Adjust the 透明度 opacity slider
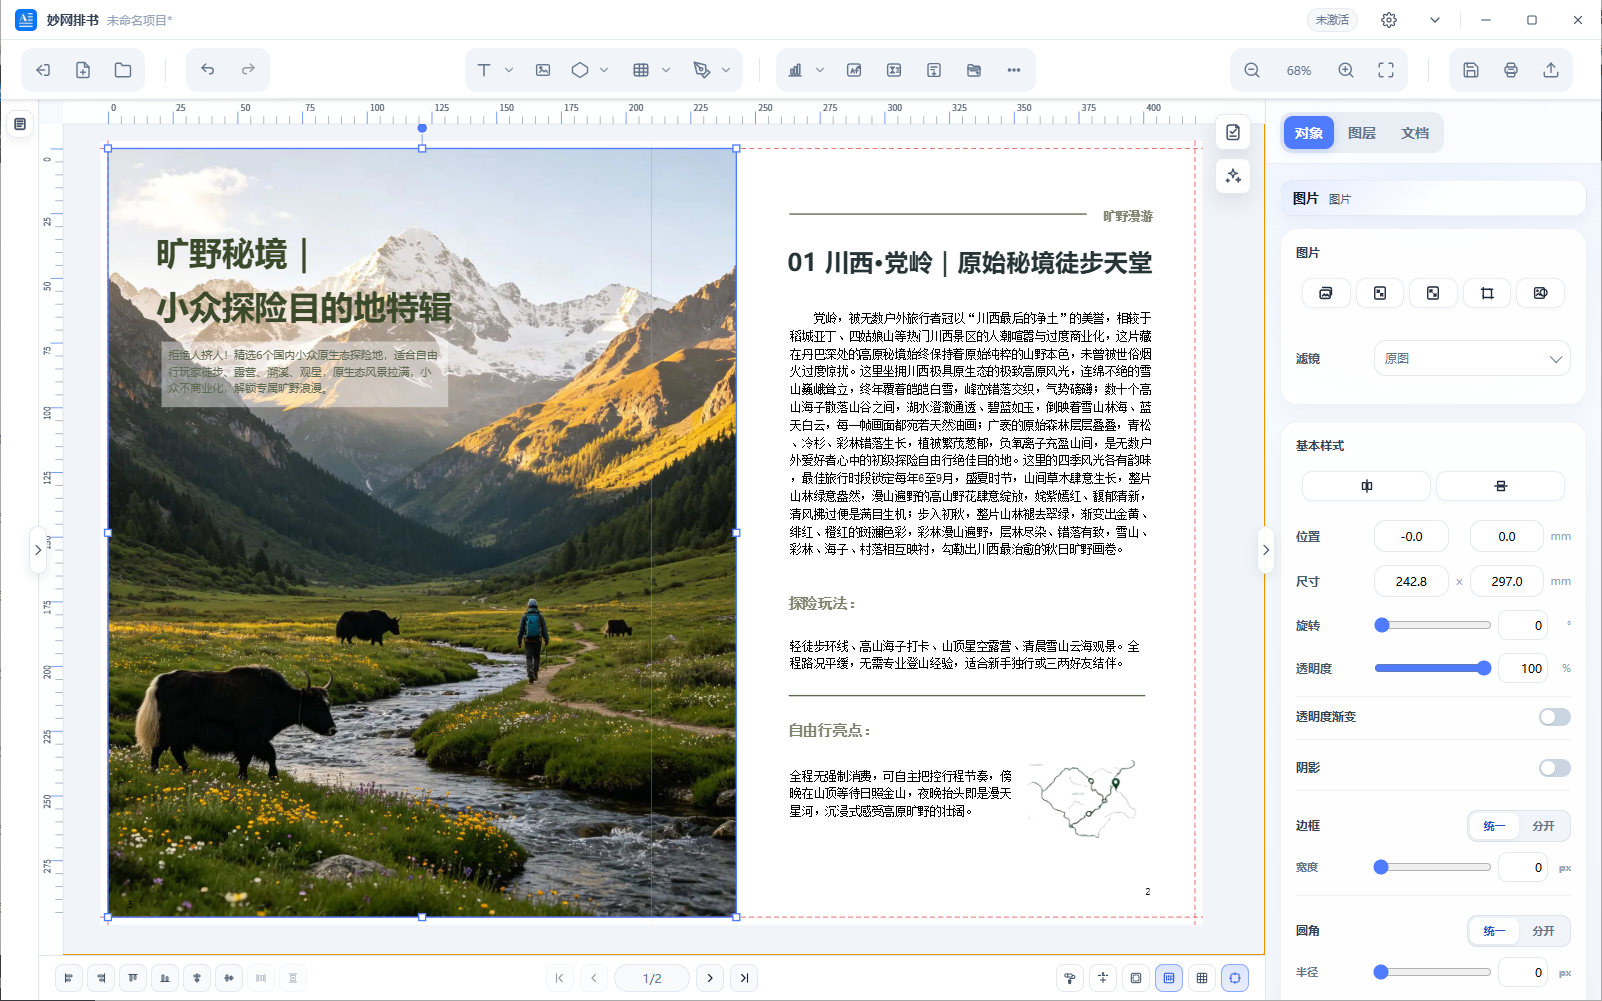This screenshot has width=1602, height=1001. pos(1432,668)
